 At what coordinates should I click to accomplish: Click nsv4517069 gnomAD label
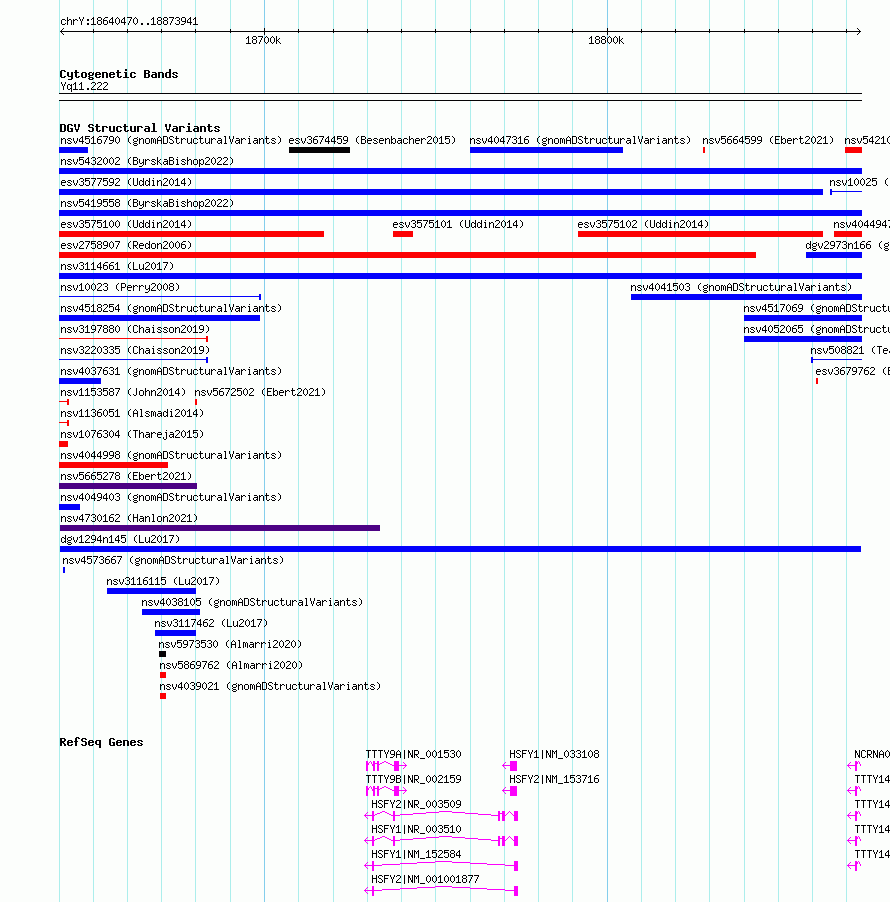click(816, 308)
